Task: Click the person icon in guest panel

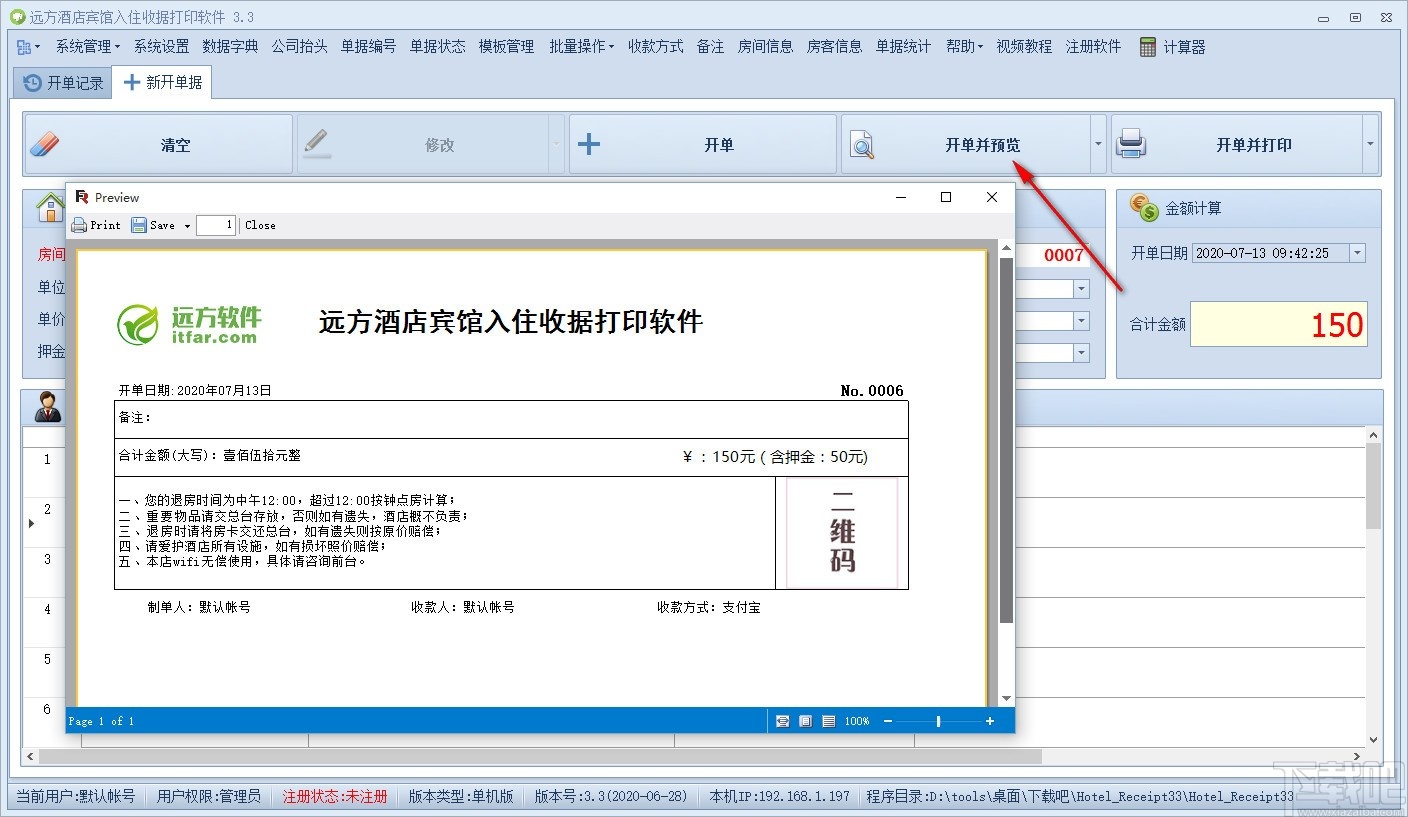Action: tap(48, 407)
